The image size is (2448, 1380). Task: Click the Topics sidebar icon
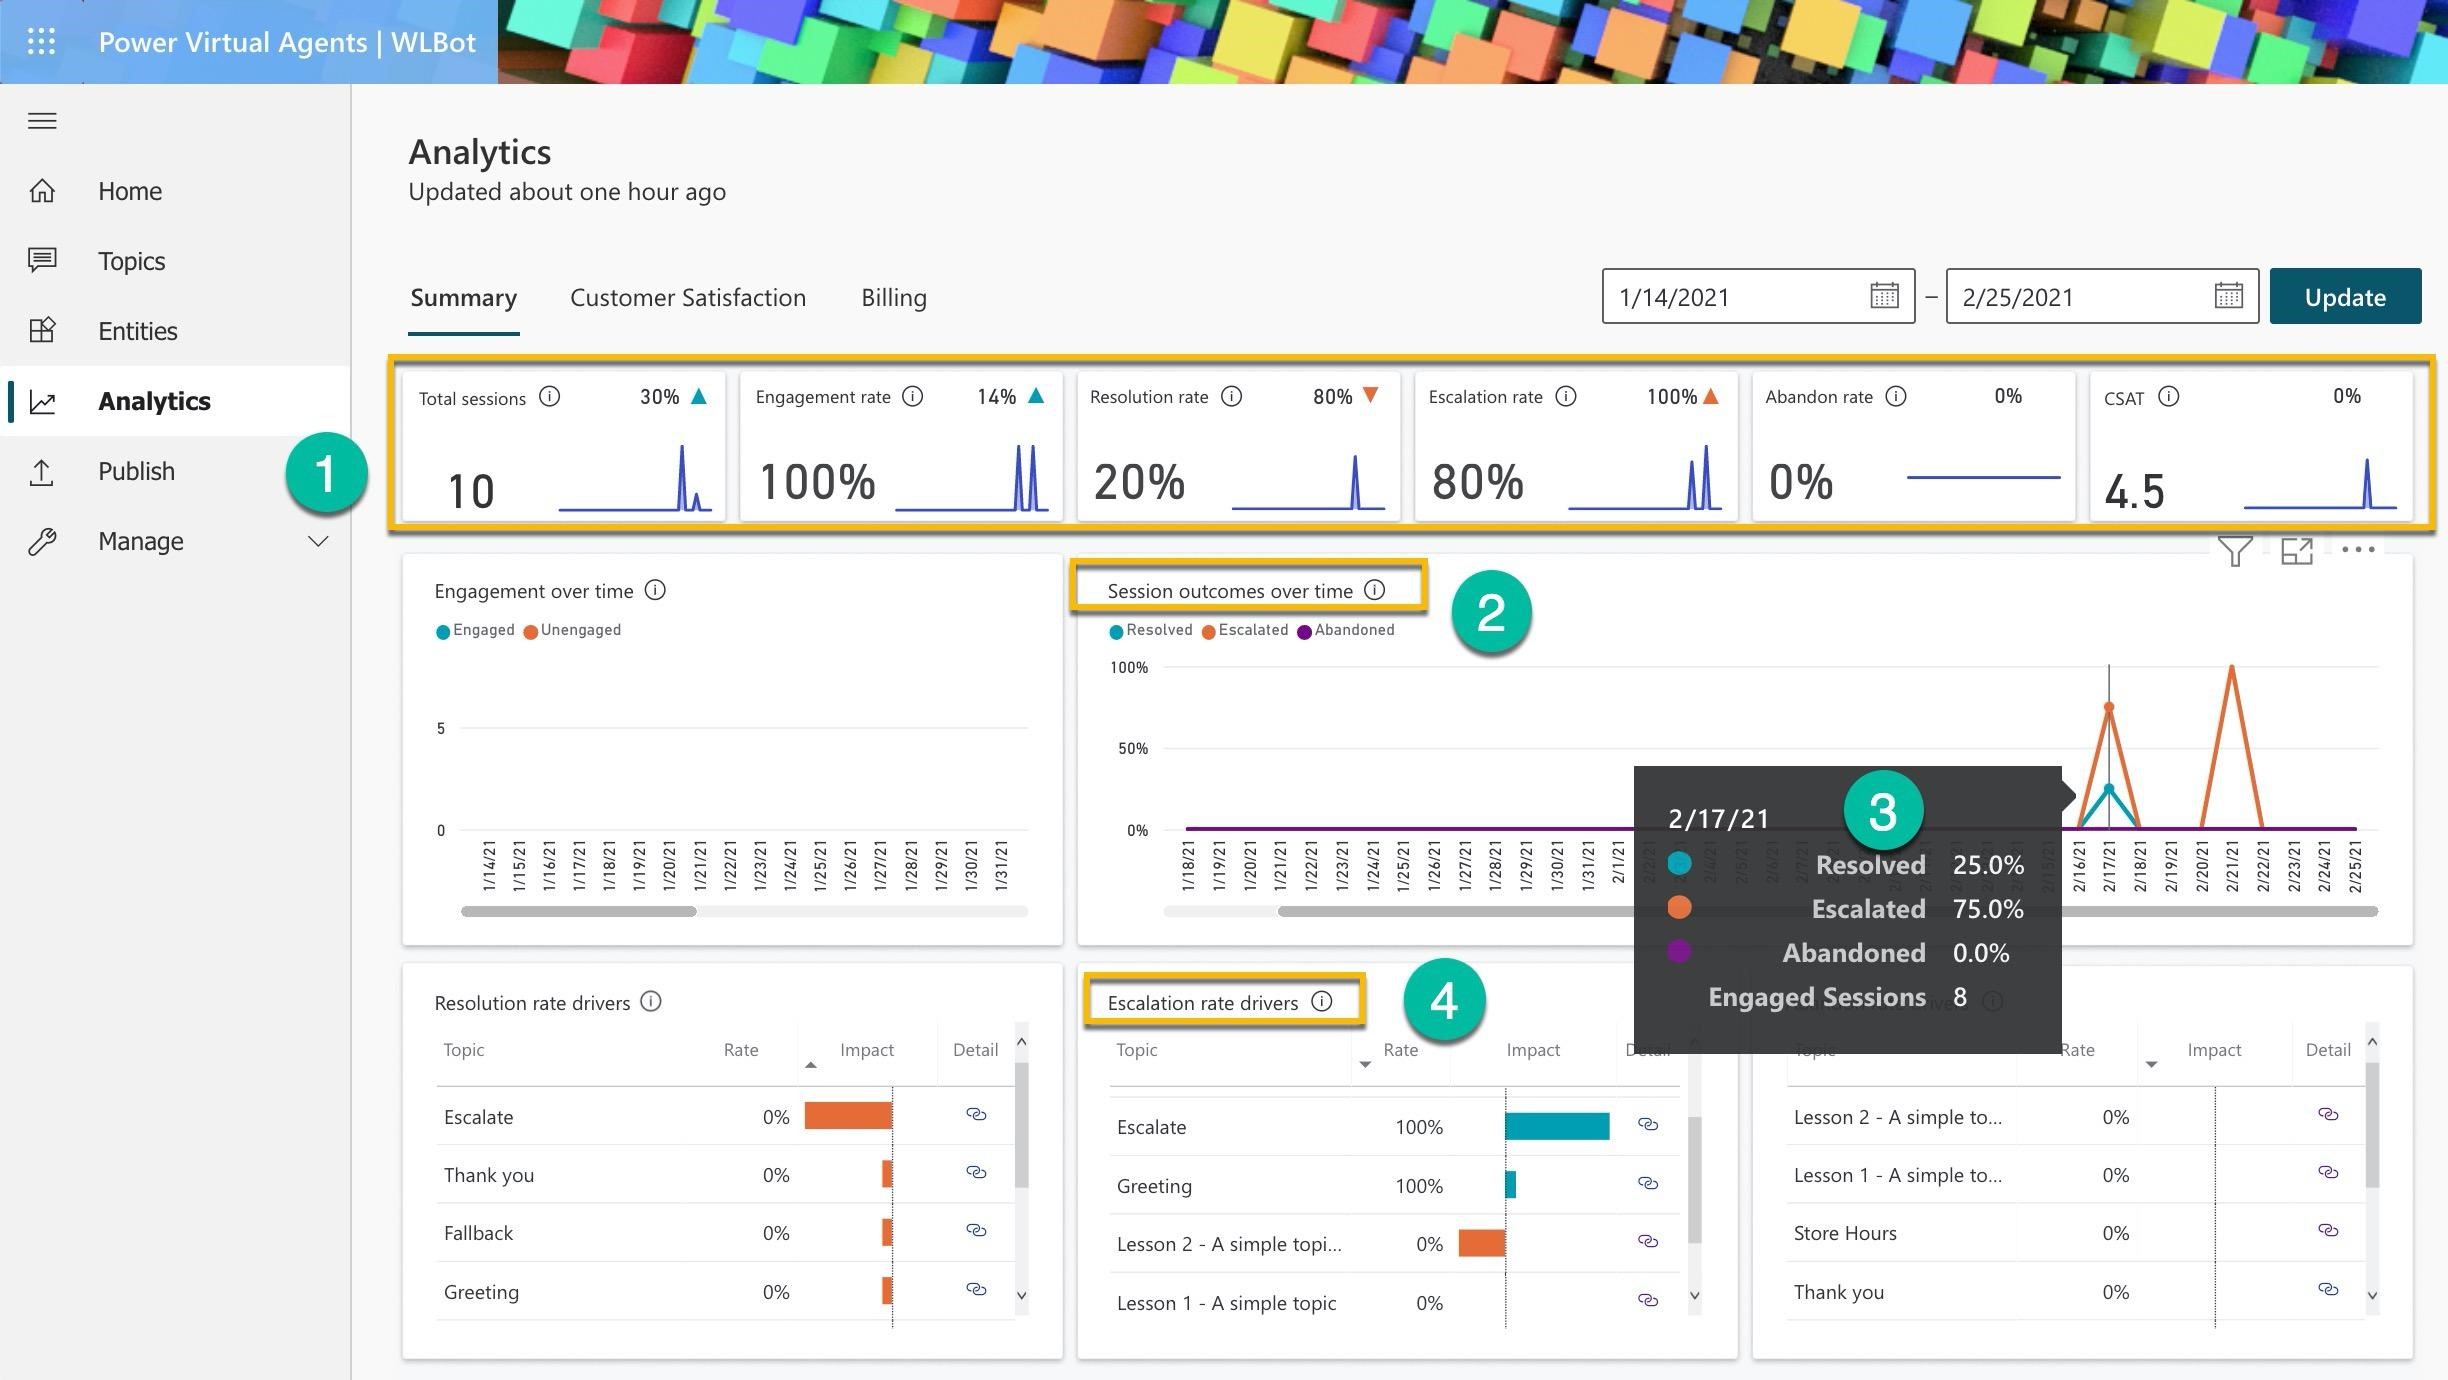(45, 261)
